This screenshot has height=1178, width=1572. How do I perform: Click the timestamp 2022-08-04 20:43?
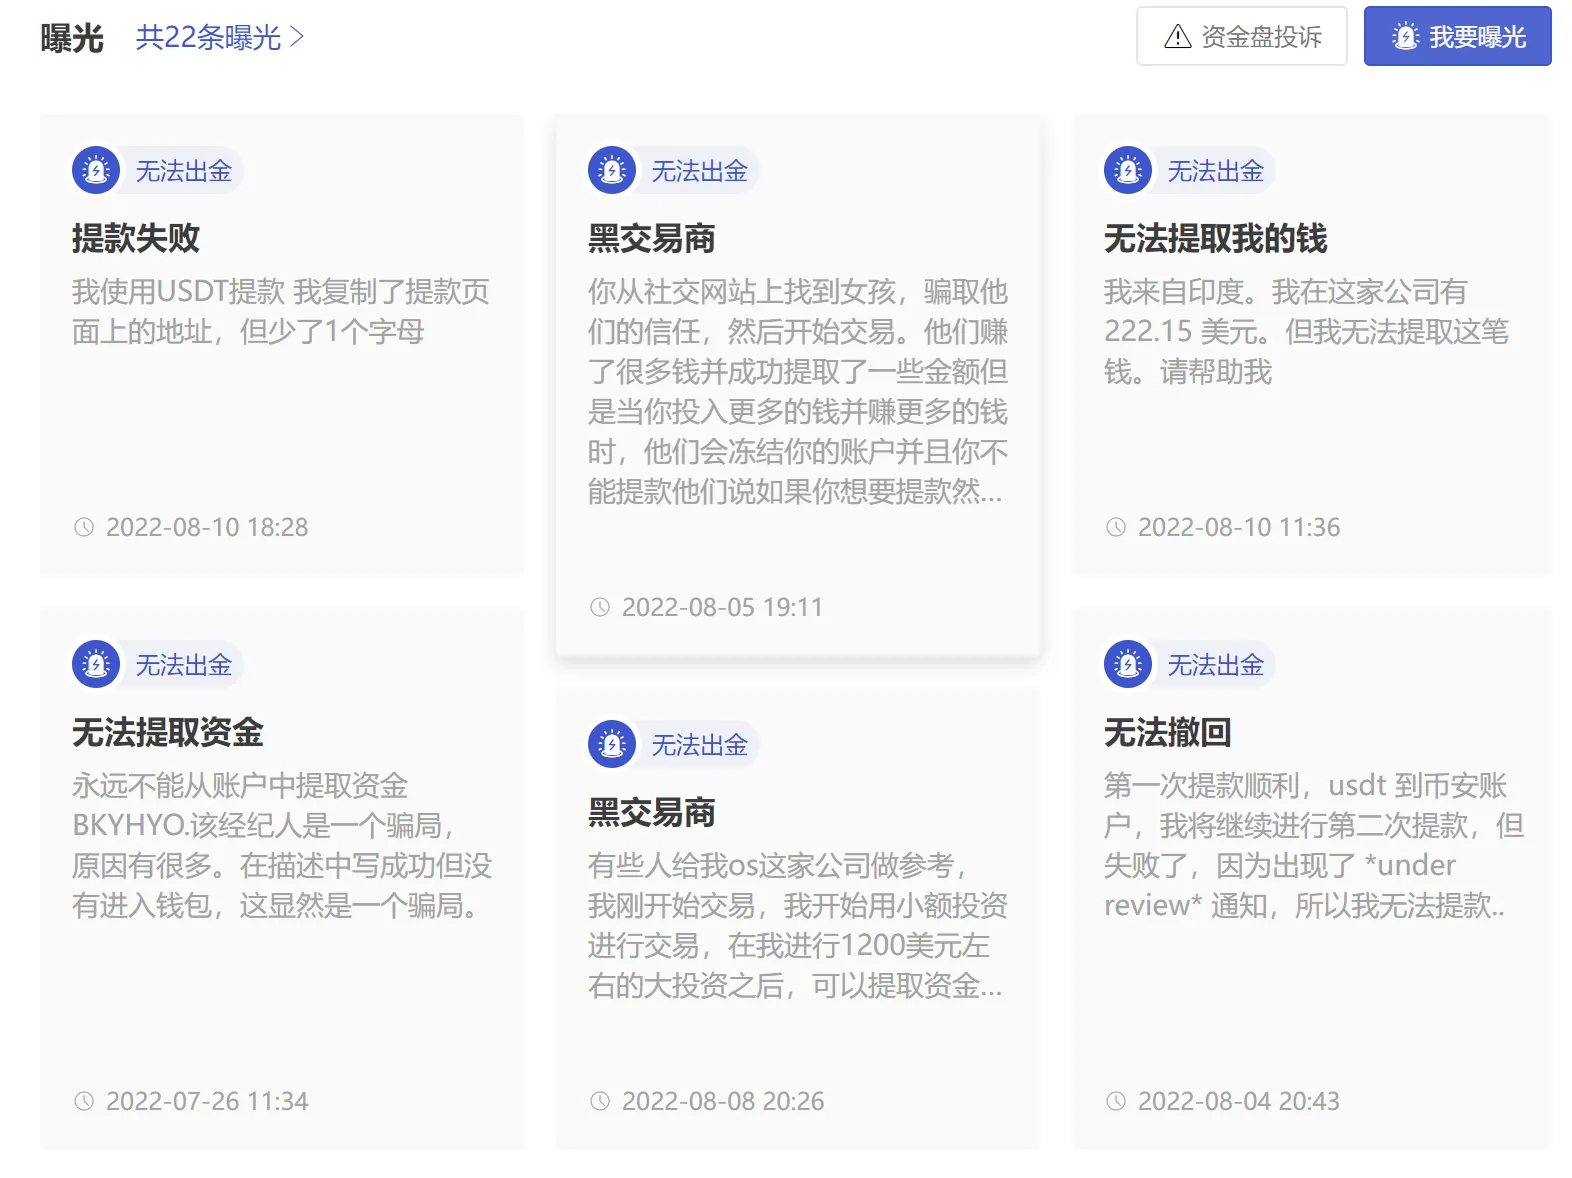[1239, 1101]
